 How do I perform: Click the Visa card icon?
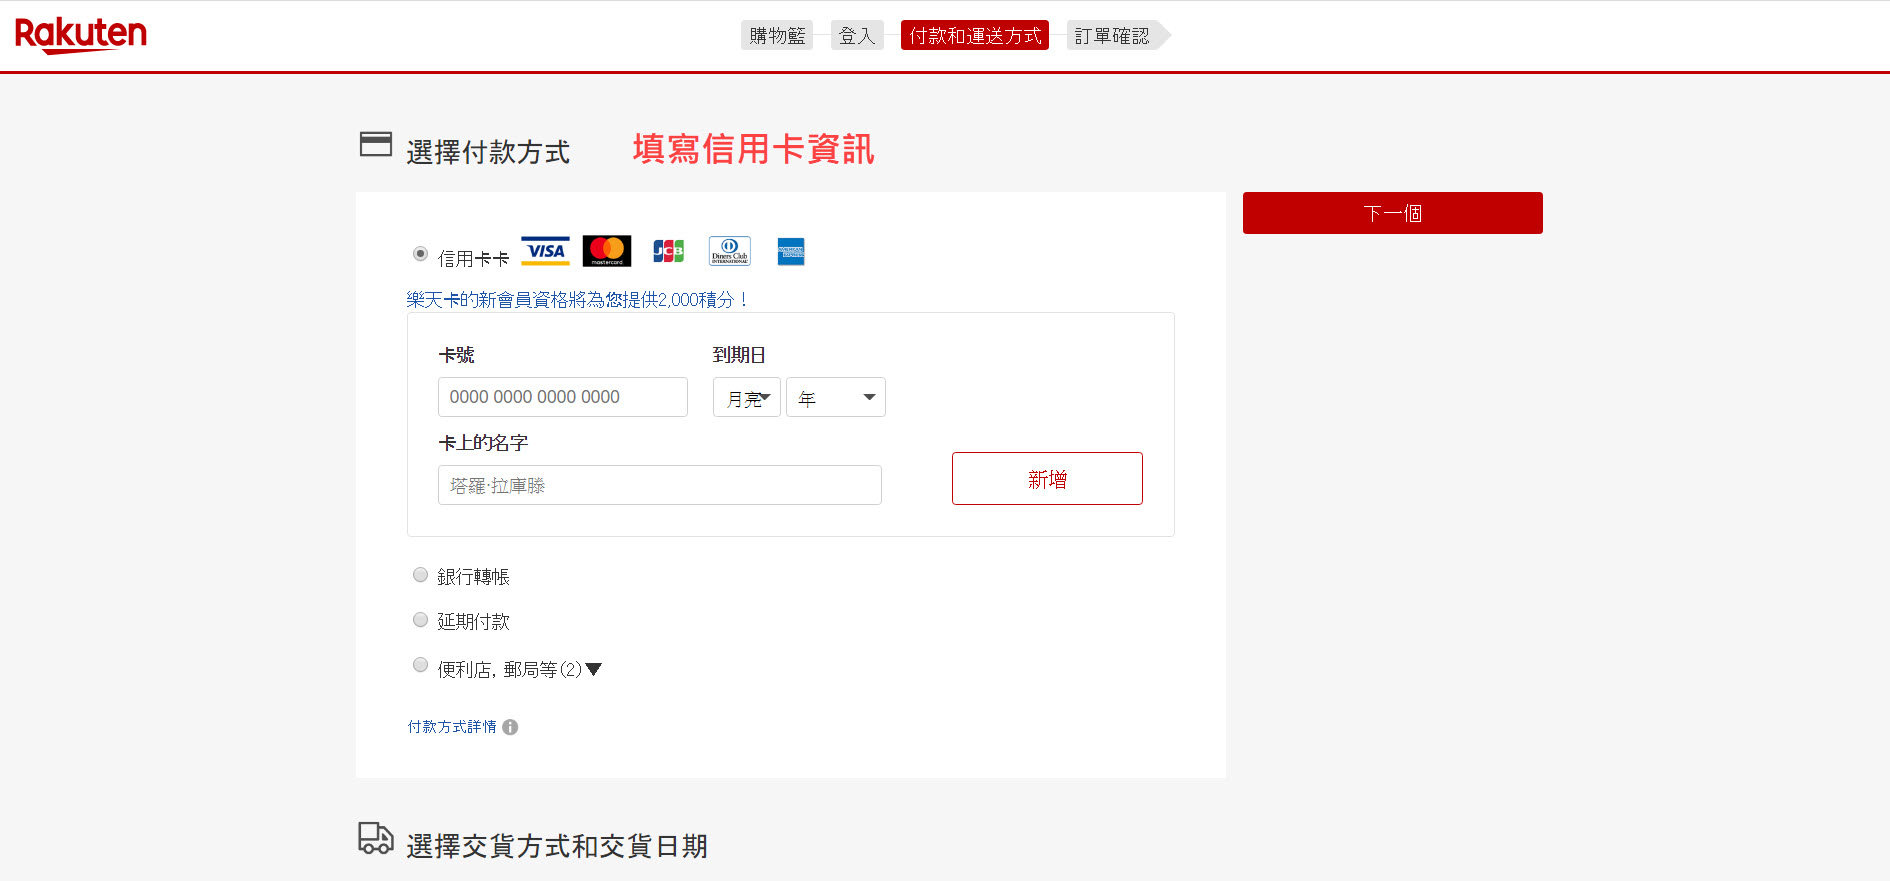click(545, 251)
